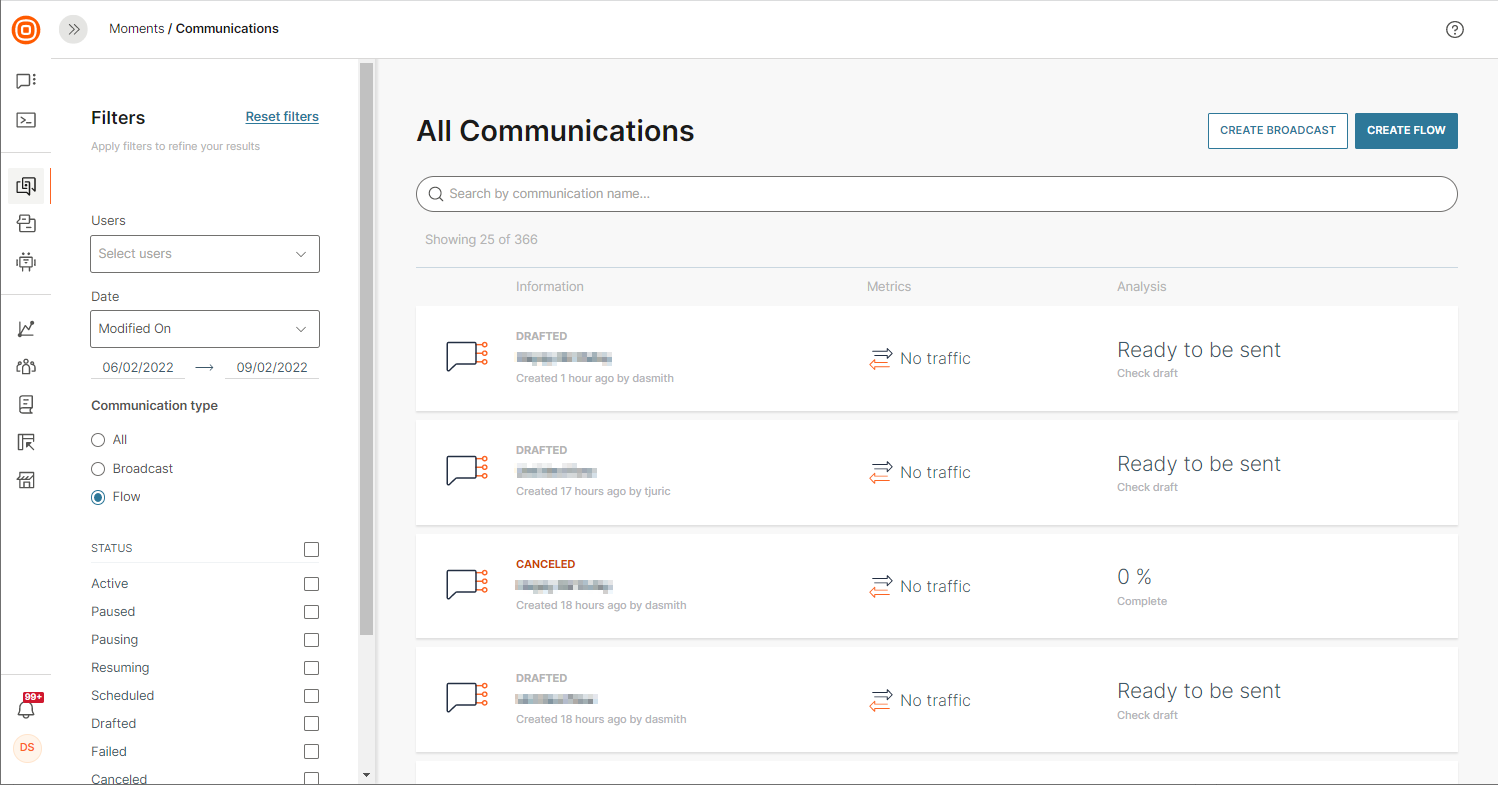Viewport: 1498px width, 785px height.
Task: Check the Active status checkbox
Action: [x=311, y=584]
